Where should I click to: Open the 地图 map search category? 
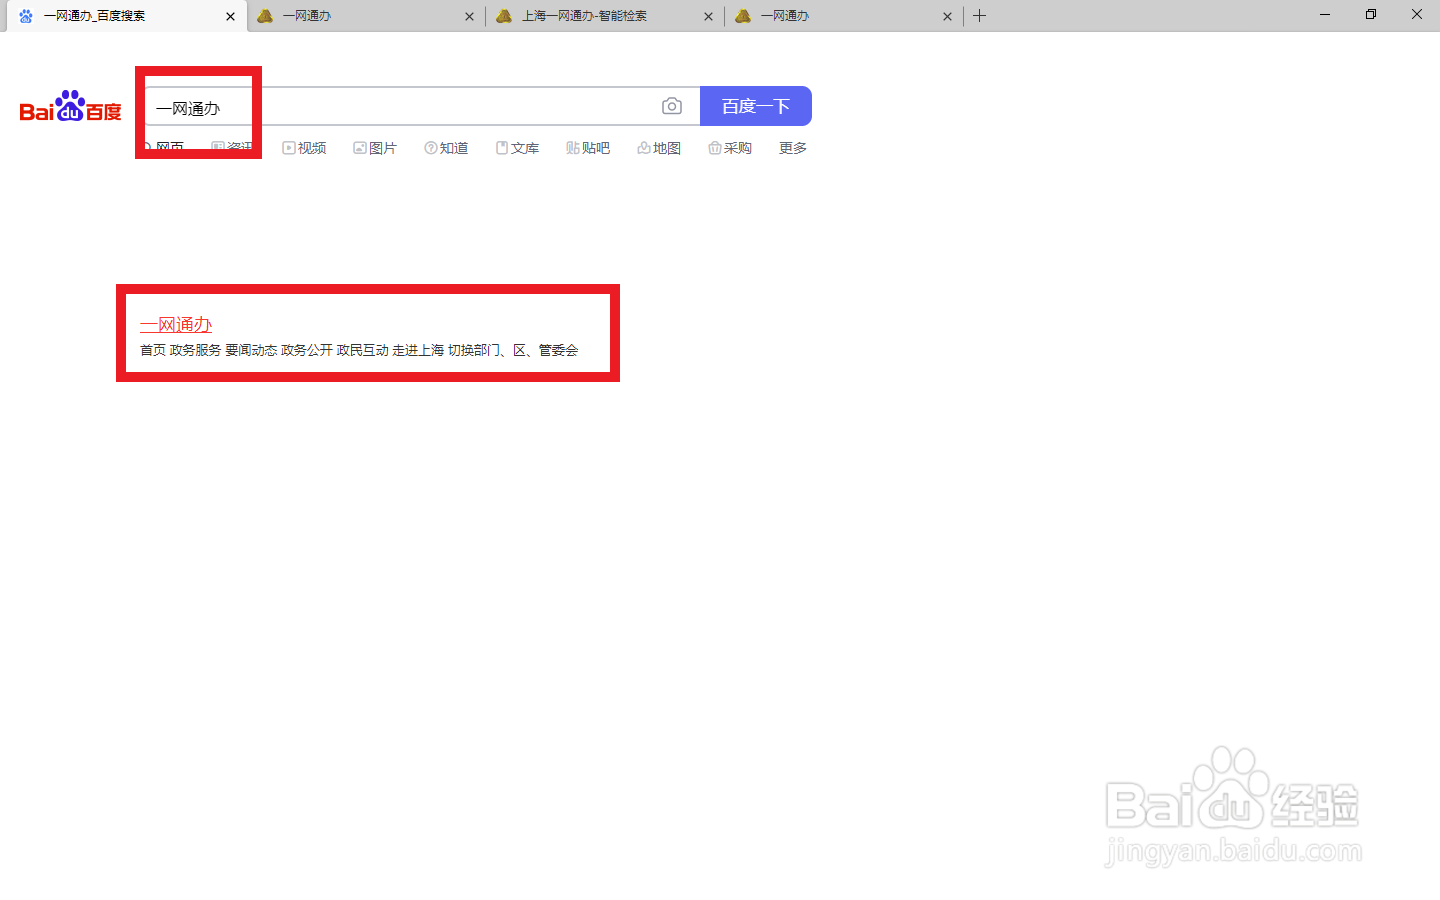[x=658, y=147]
